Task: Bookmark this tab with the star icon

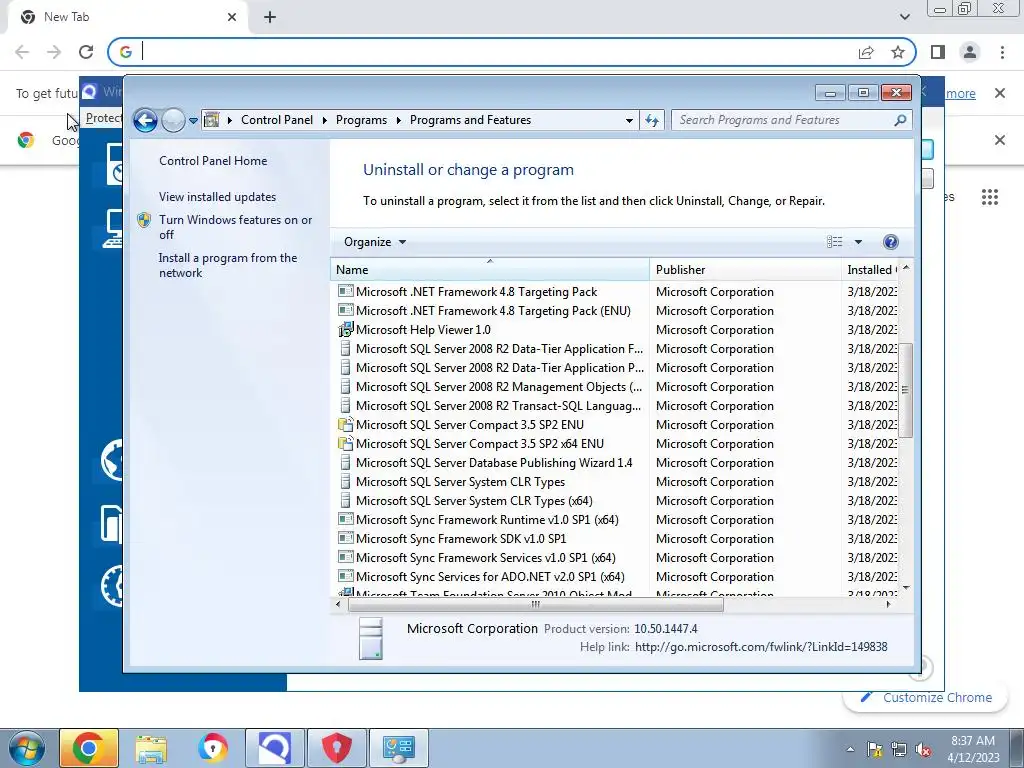Action: pos(898,52)
